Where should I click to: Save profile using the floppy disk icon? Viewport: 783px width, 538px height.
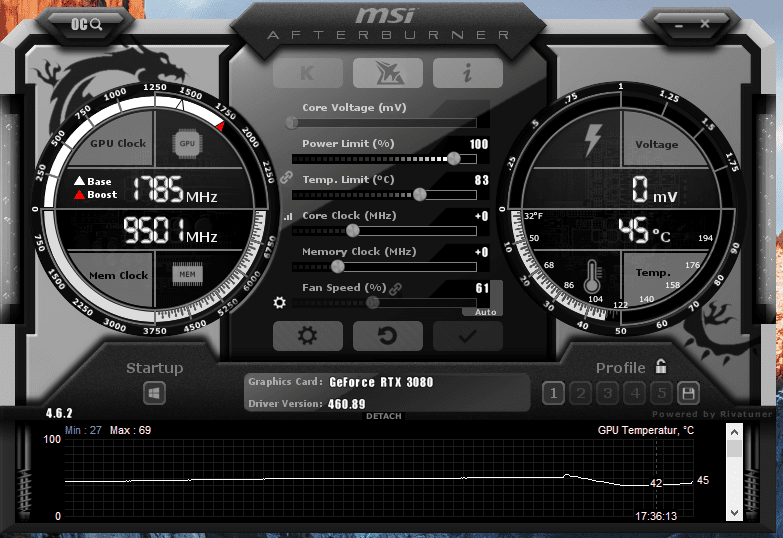(x=688, y=393)
